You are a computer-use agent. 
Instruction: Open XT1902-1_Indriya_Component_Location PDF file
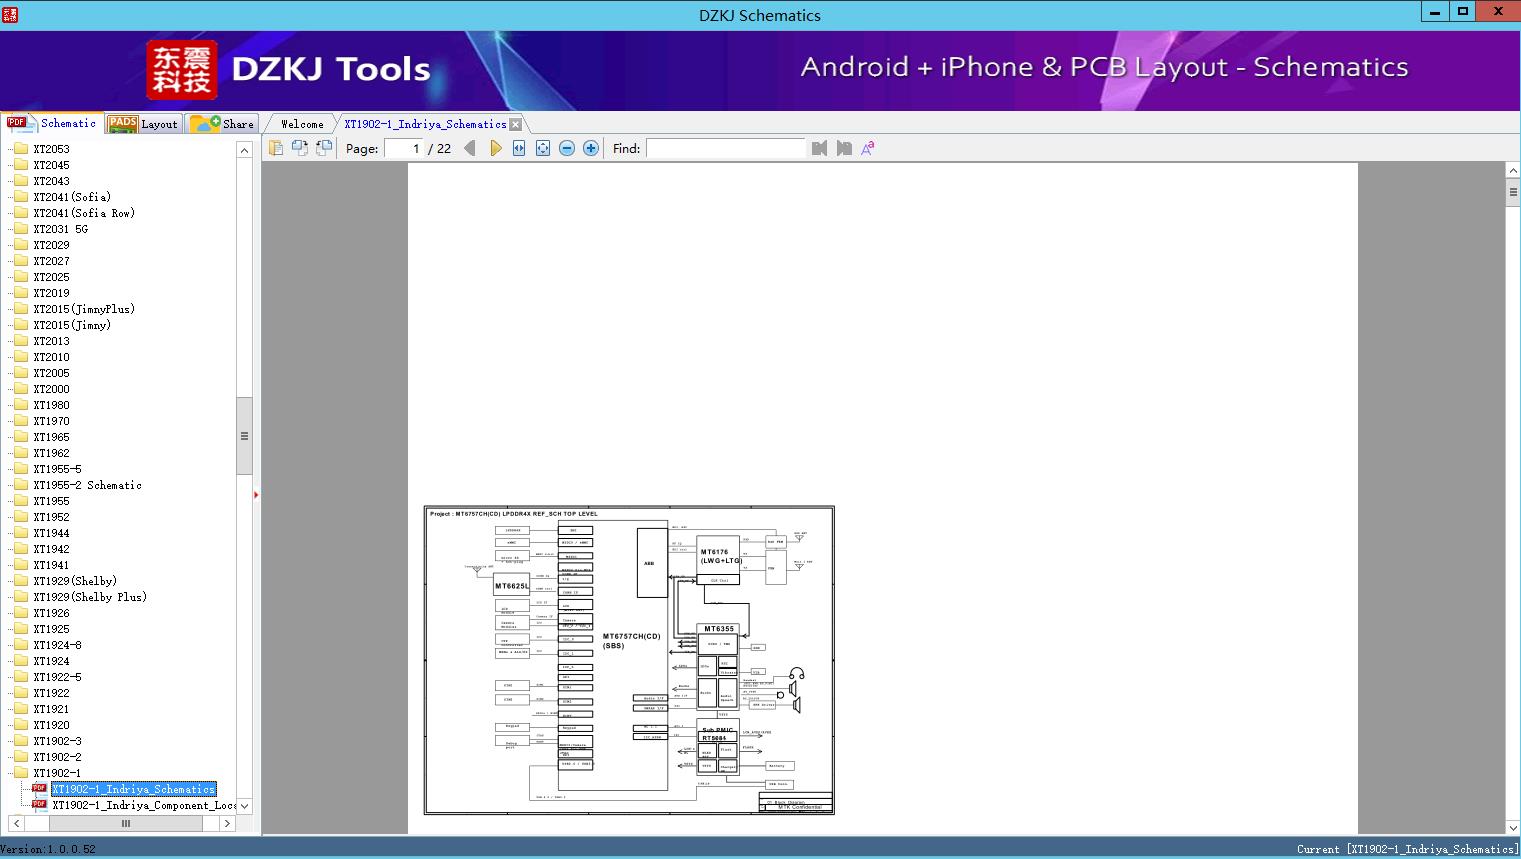pyautogui.click(x=144, y=805)
